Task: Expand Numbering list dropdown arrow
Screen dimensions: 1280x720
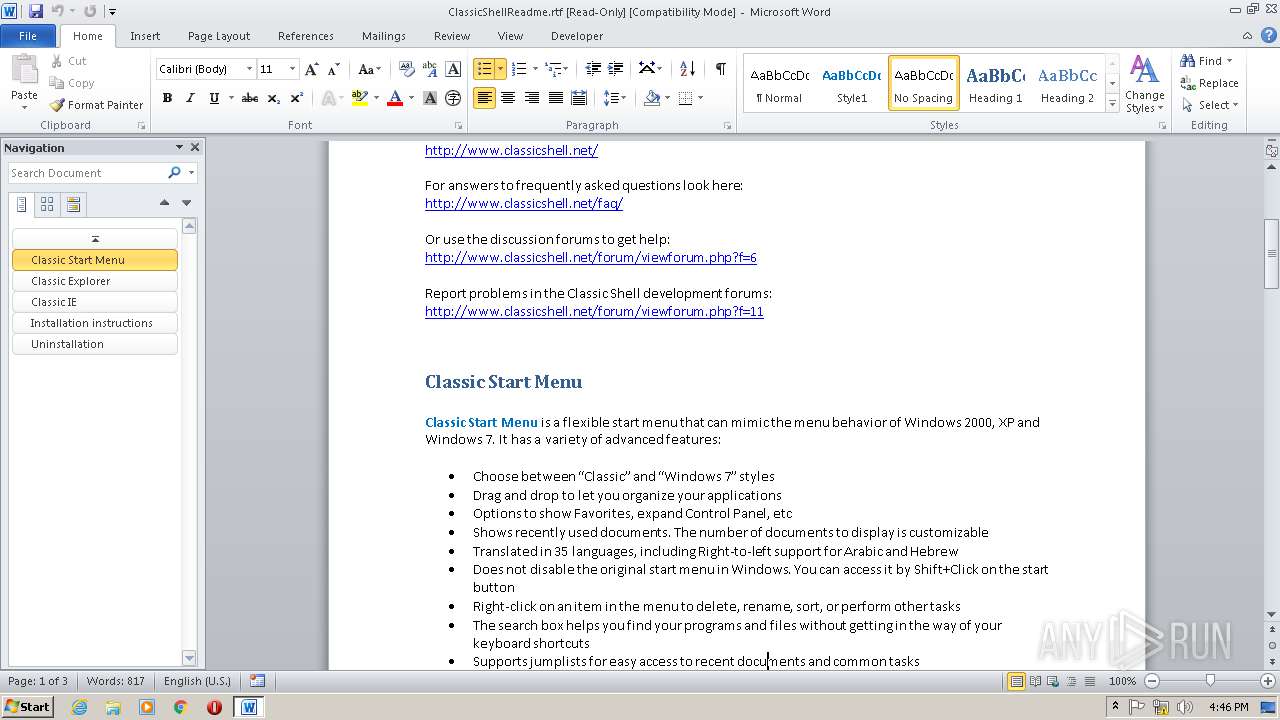Action: 535,69
